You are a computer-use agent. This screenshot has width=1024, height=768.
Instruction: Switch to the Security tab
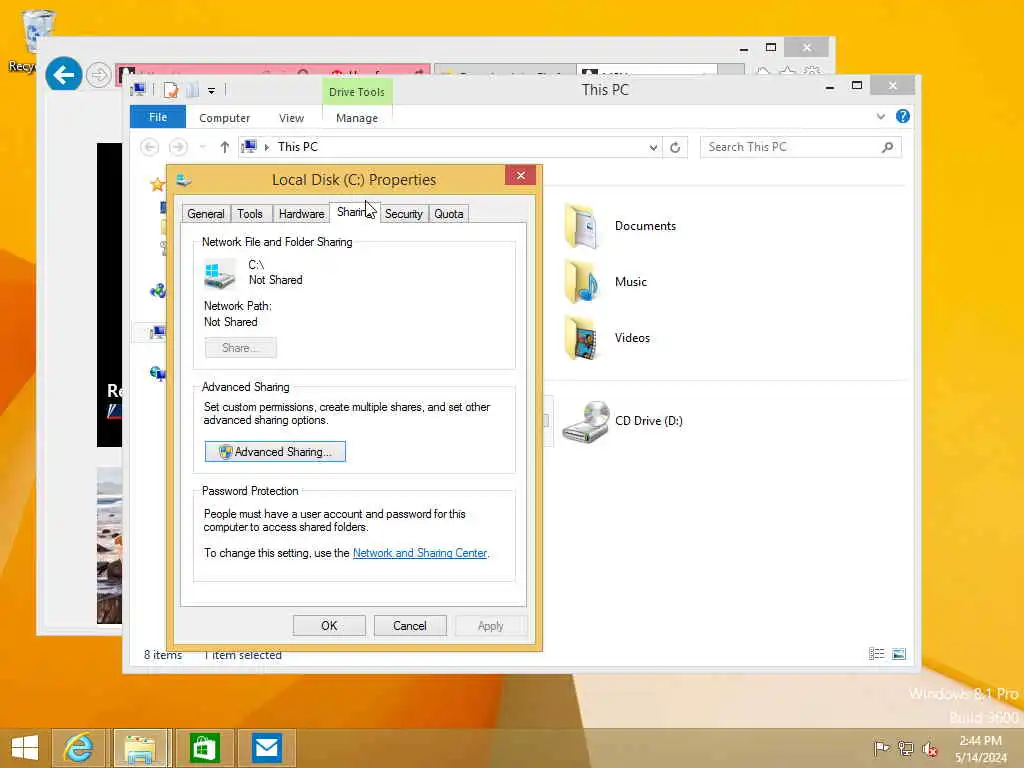coord(404,214)
